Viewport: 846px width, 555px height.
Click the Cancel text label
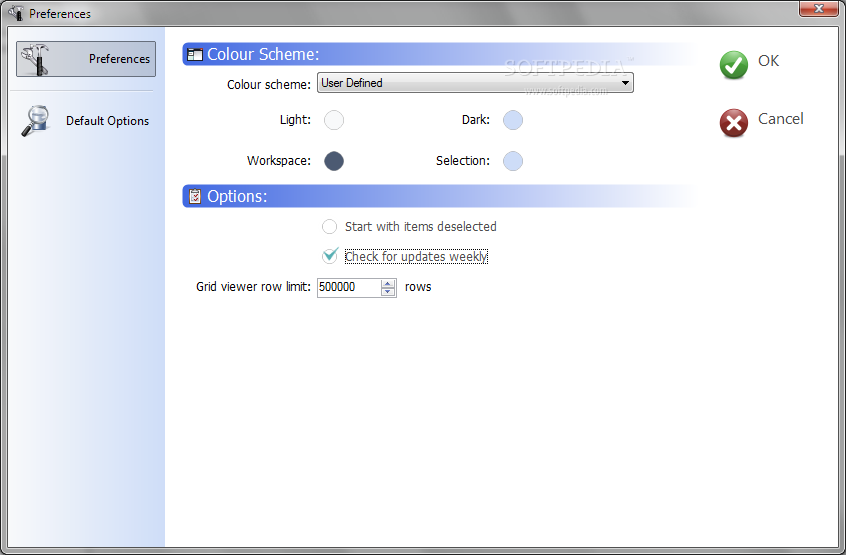781,119
